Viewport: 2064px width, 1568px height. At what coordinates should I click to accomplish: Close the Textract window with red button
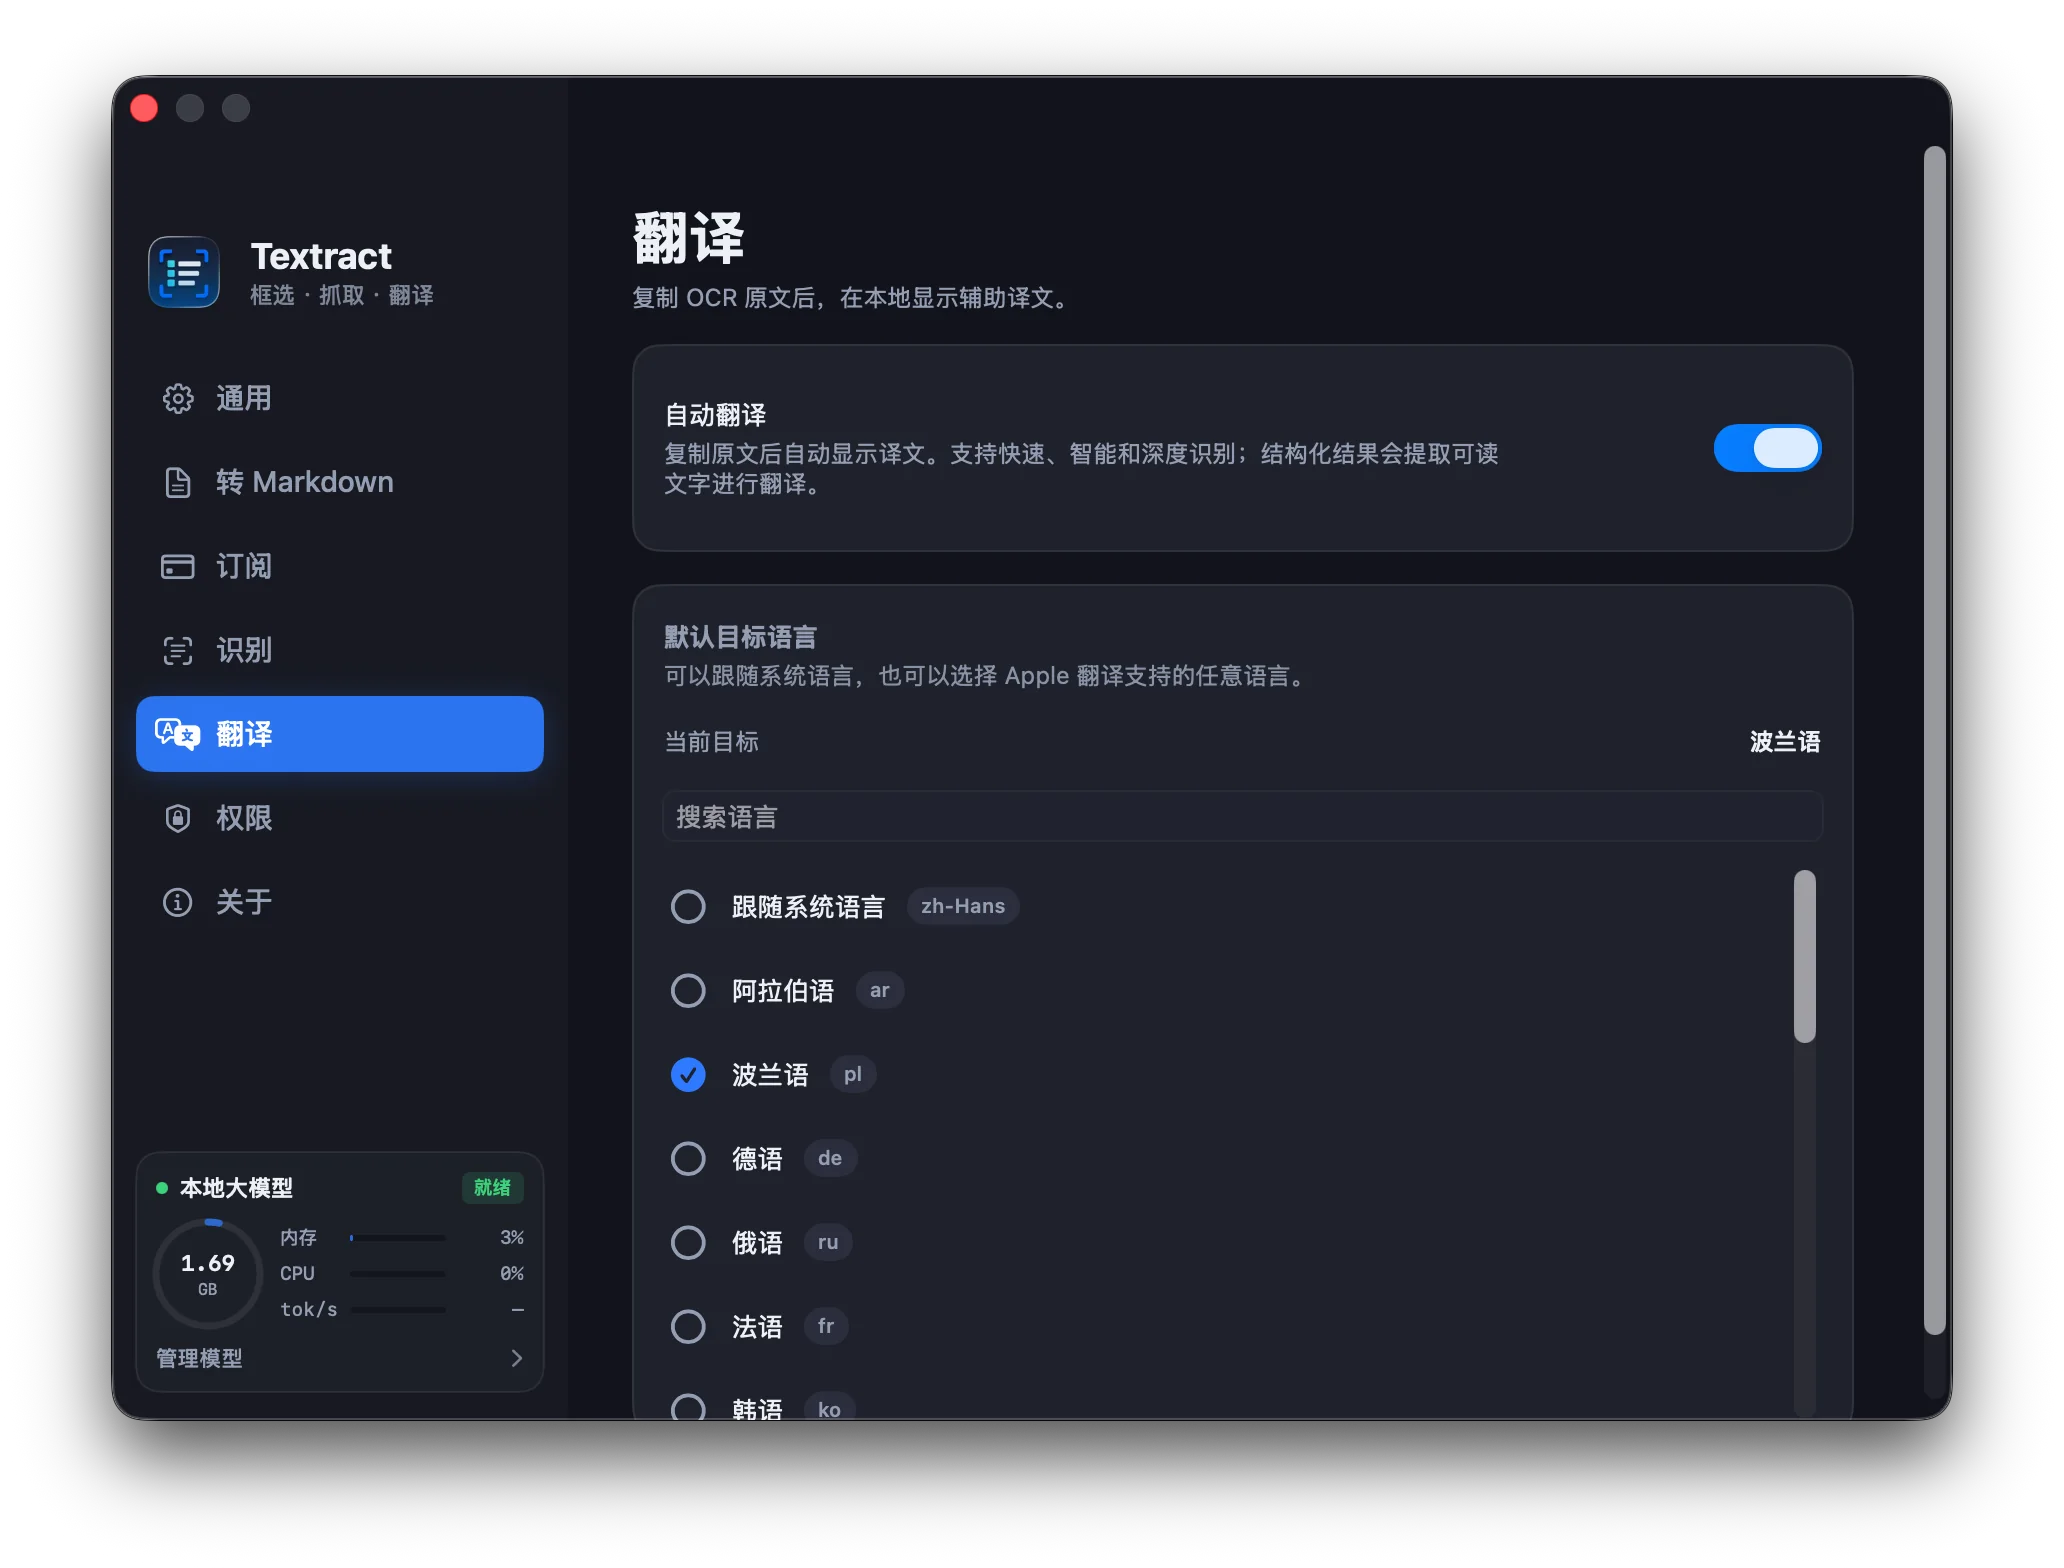144,108
